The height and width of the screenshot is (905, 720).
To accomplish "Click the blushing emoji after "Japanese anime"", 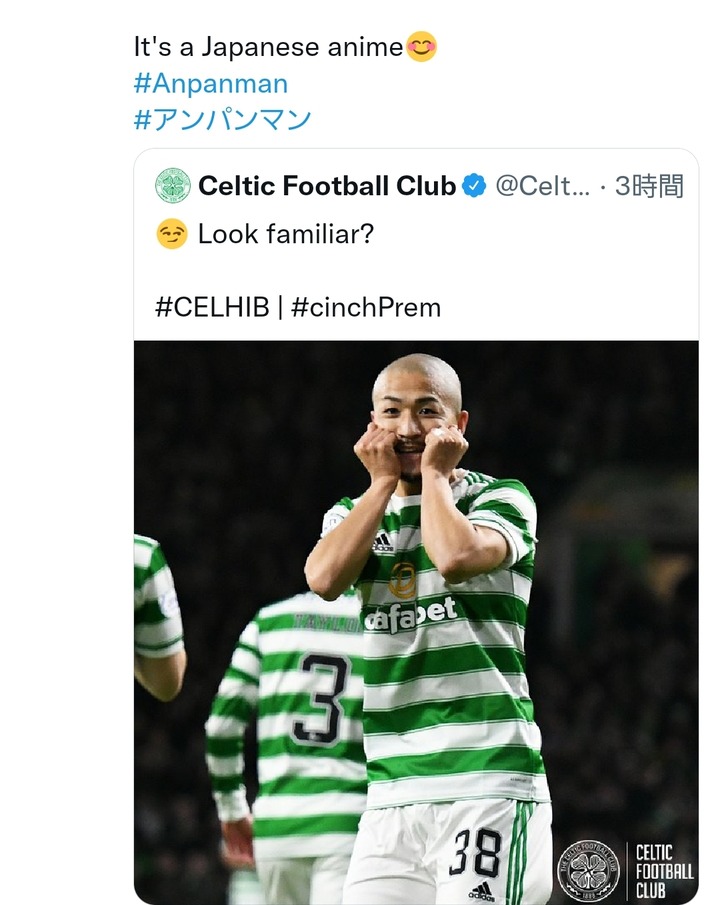I will 421,46.
